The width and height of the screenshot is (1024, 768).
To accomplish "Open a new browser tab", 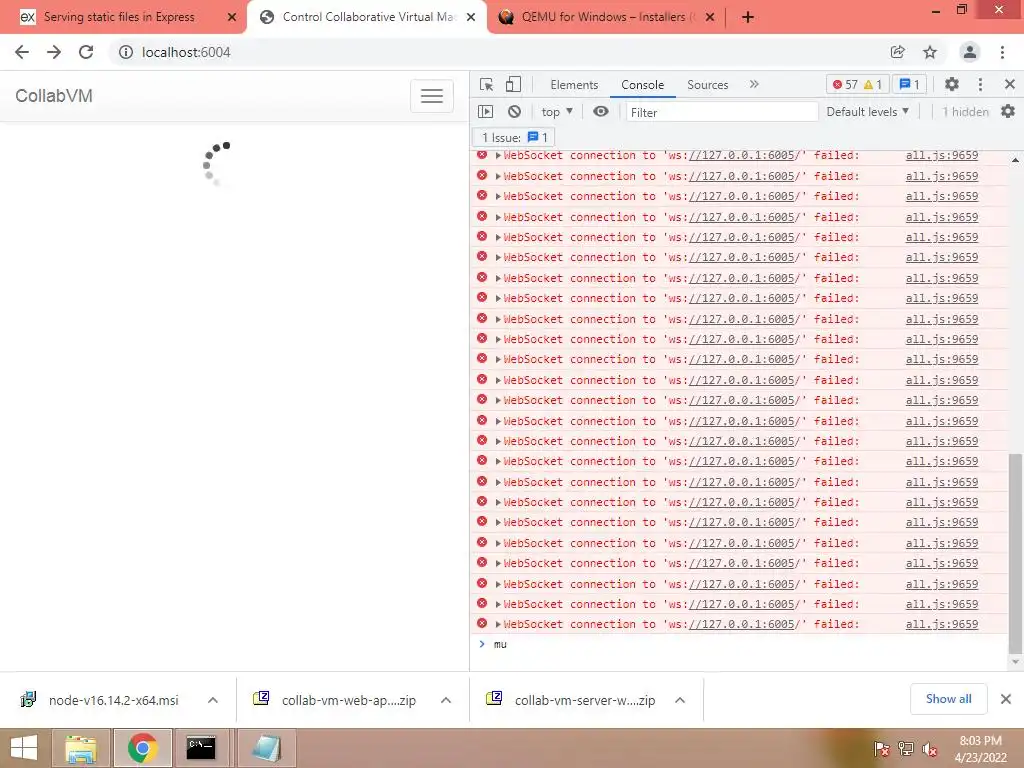I will [x=748, y=17].
